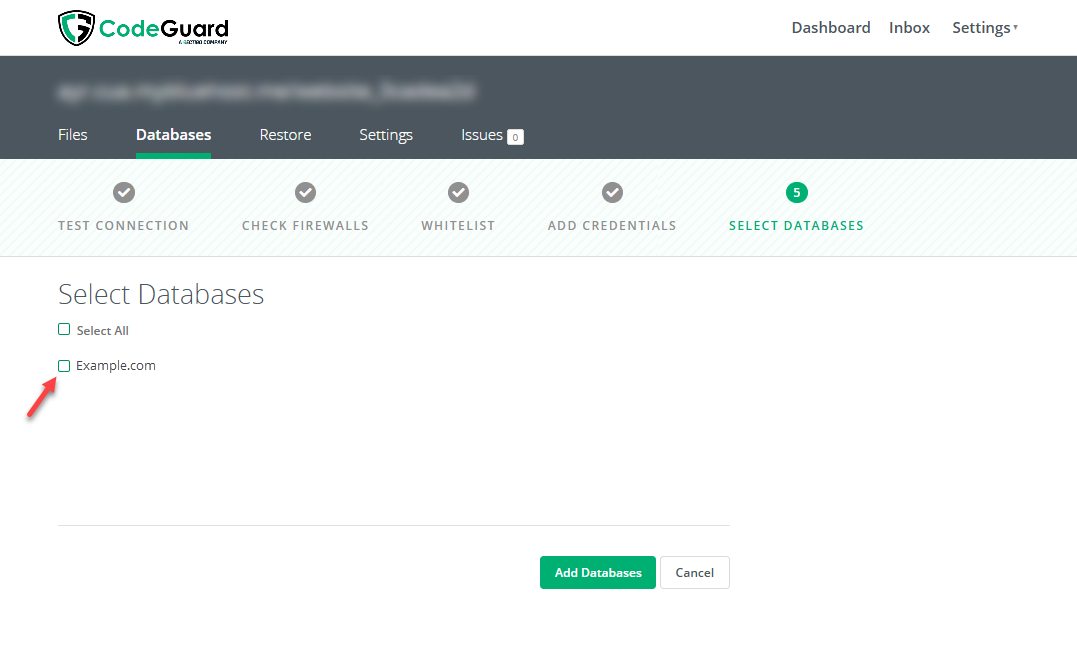
Task: Click the Issues count badge
Action: (x=515, y=137)
